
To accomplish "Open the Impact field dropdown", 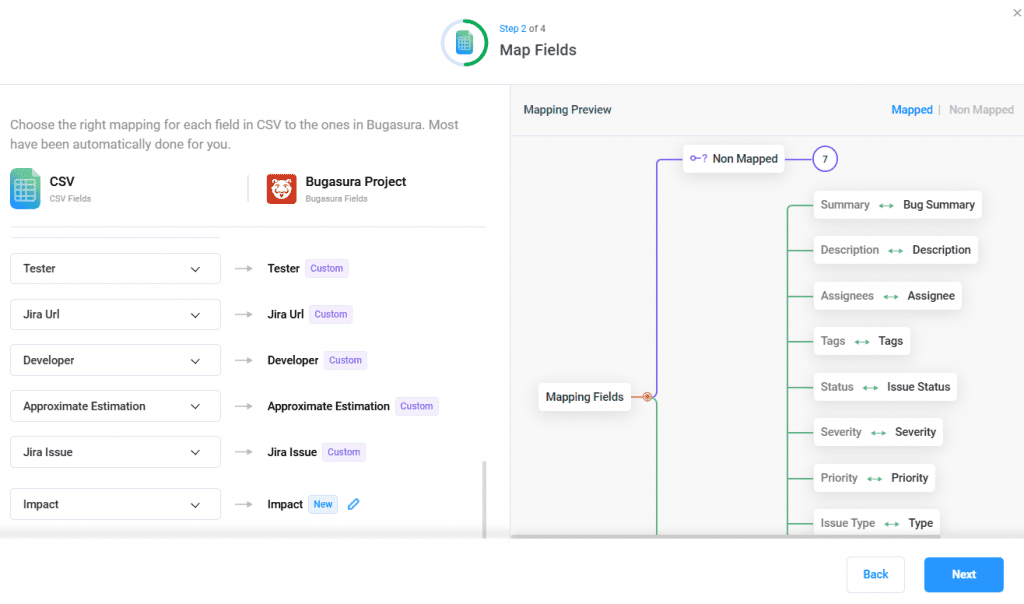I will [115, 504].
